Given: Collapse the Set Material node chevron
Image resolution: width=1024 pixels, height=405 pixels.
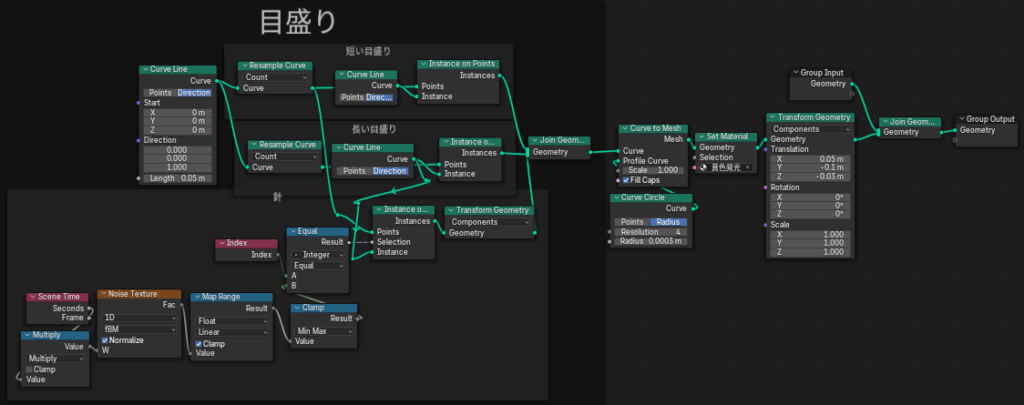Looking at the screenshot, I should pyautogui.click(x=701, y=137).
